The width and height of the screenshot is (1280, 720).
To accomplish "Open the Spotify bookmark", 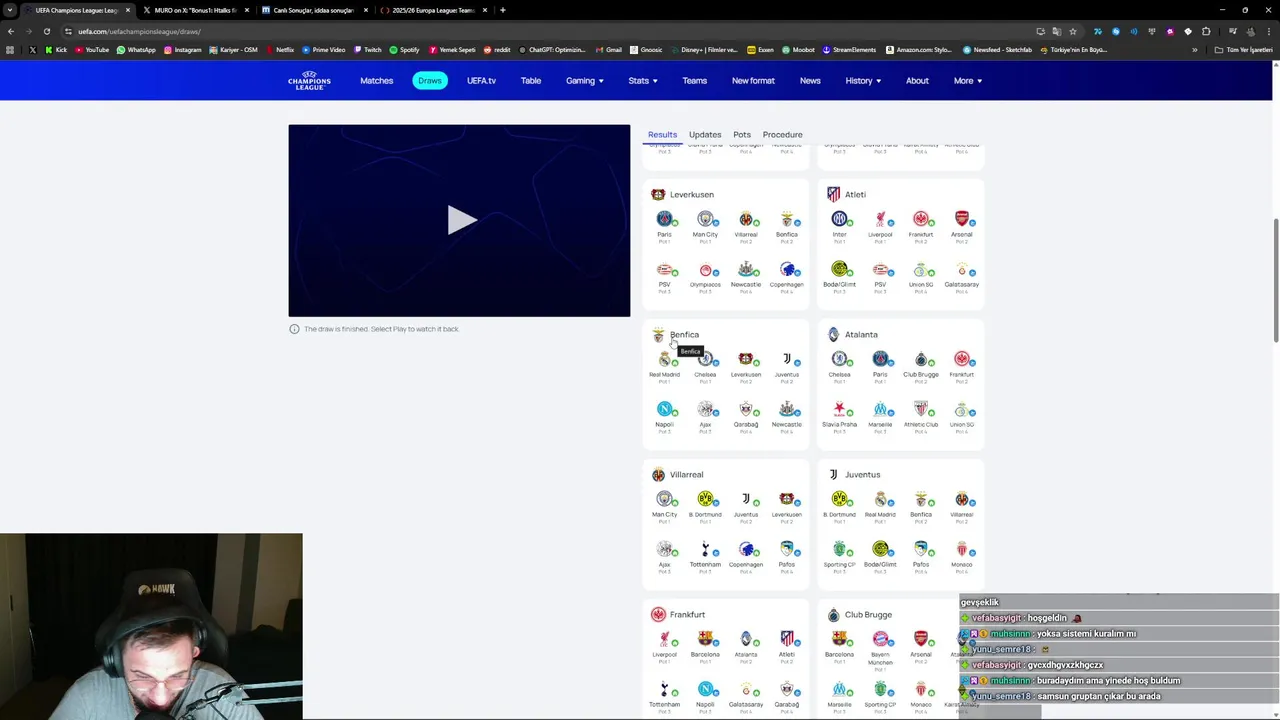I will (404, 49).
